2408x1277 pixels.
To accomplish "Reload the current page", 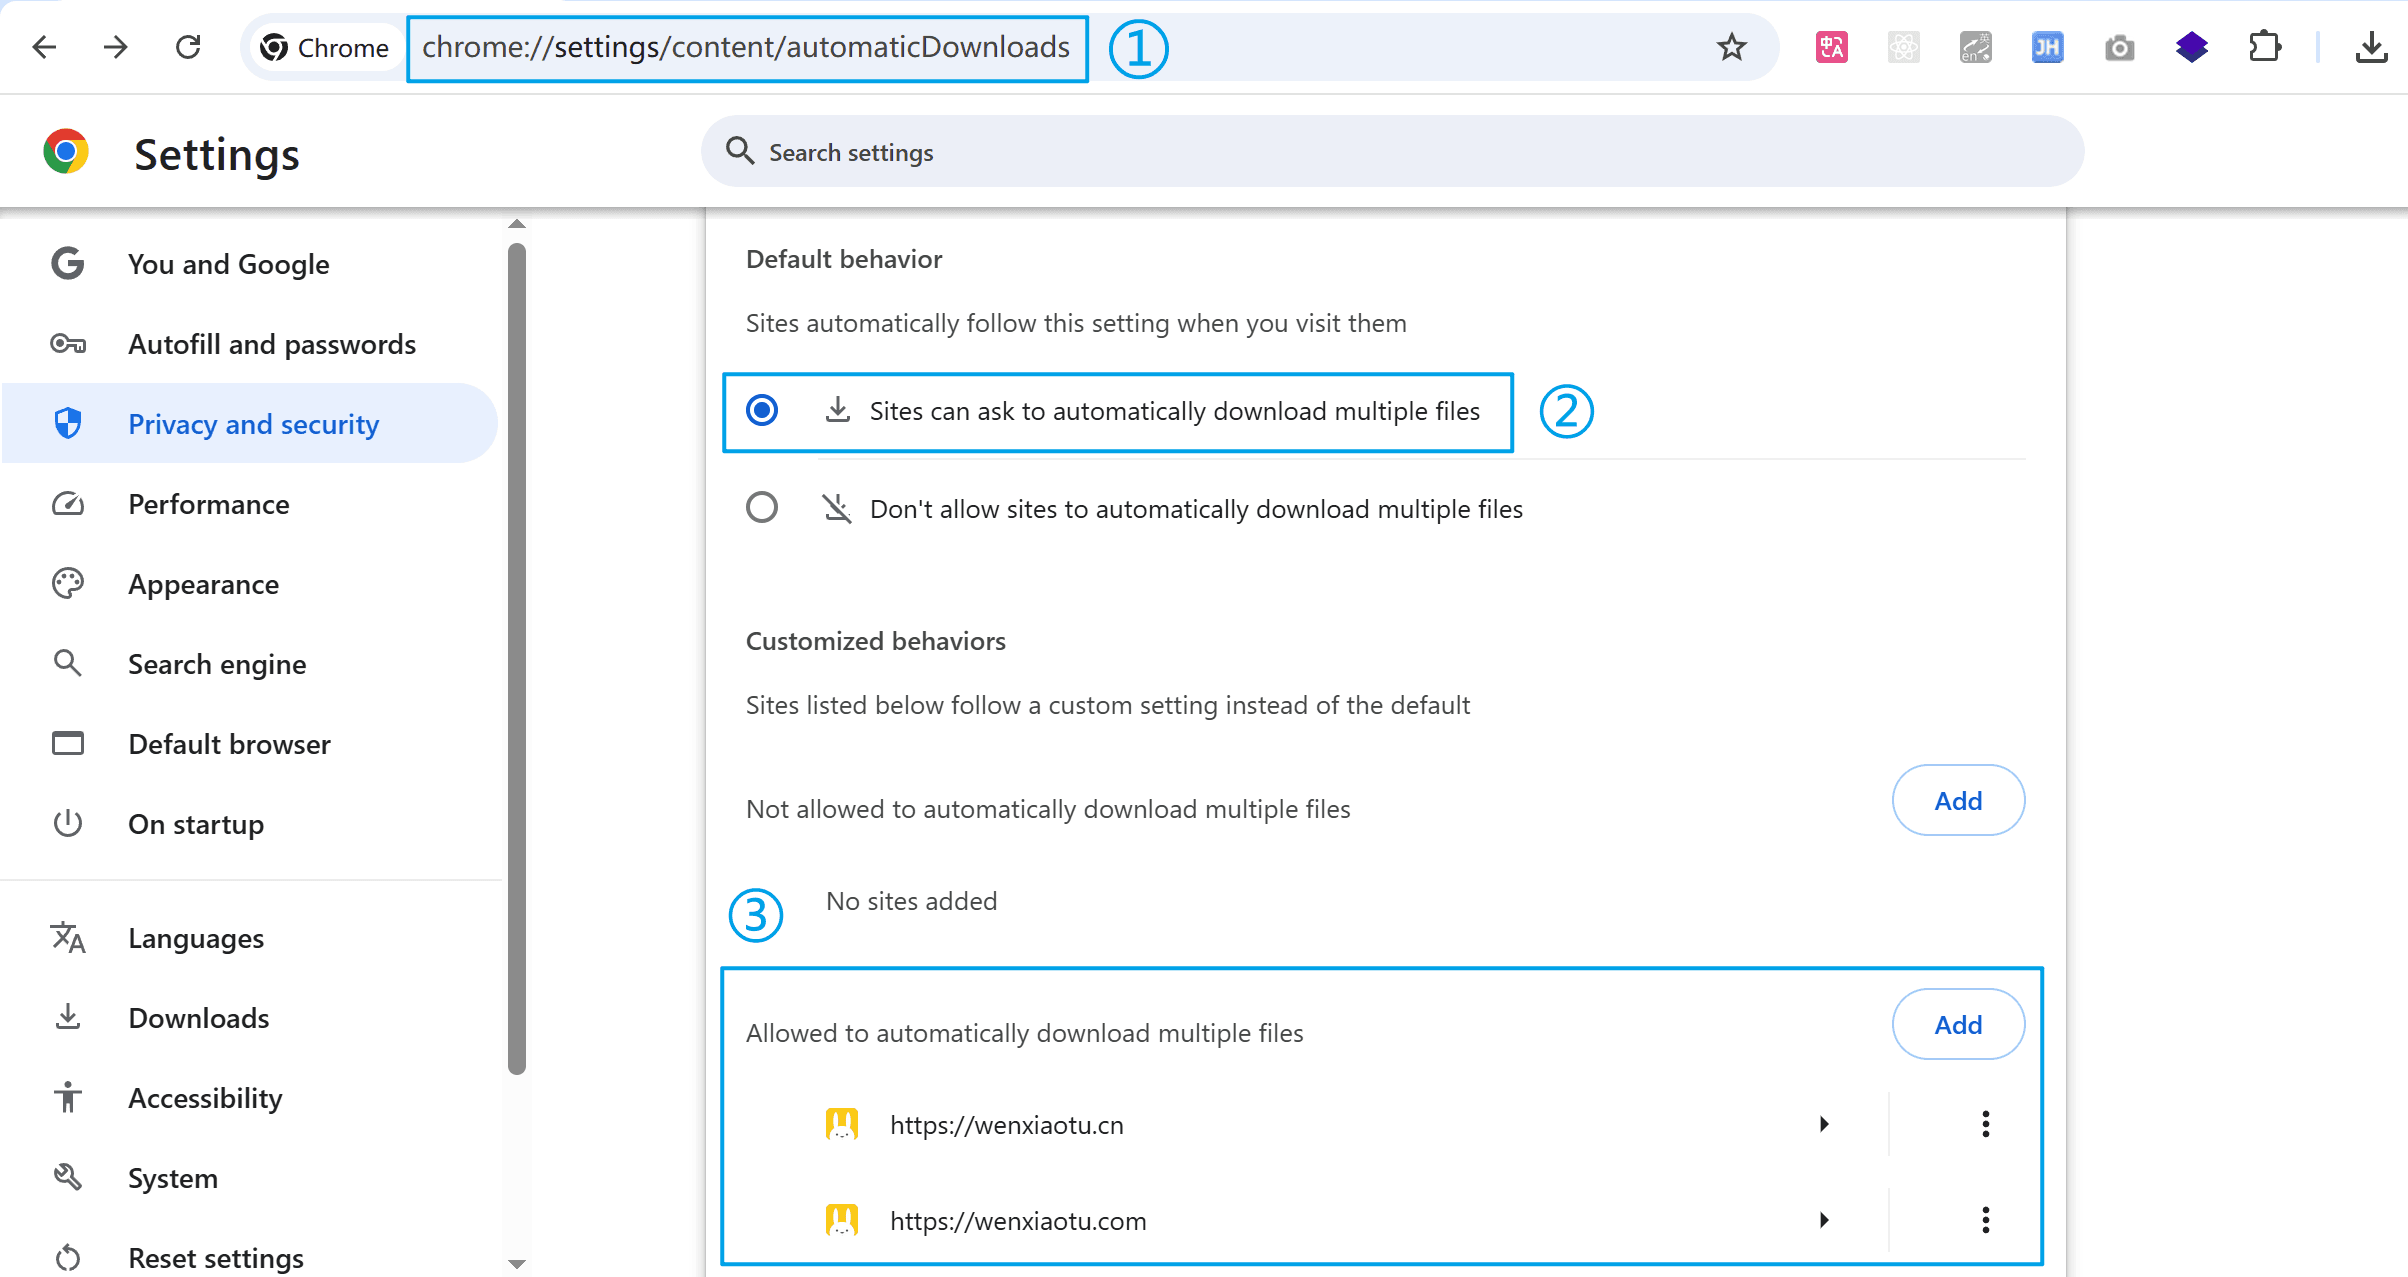I will pos(188,47).
